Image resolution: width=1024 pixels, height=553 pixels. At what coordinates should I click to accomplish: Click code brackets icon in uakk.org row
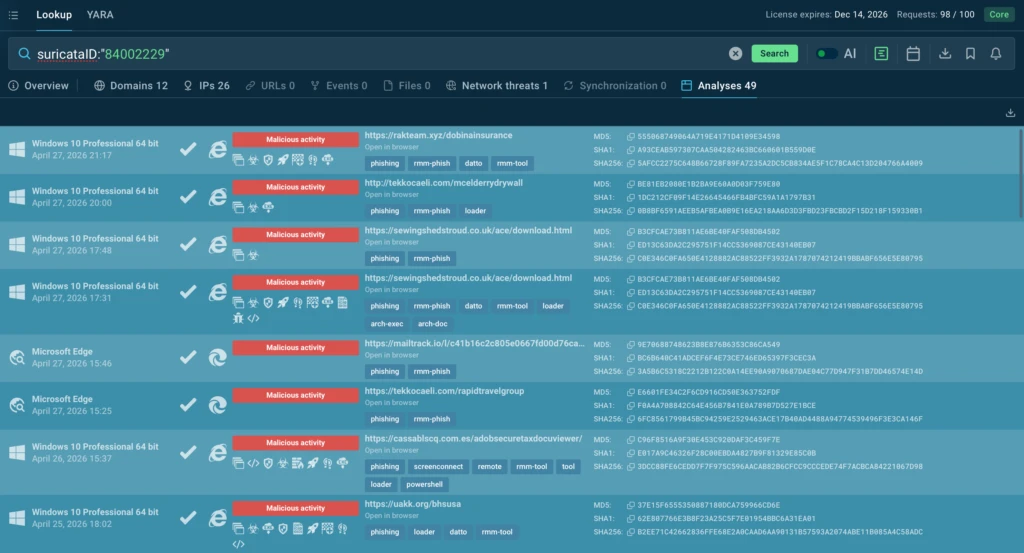(x=238, y=544)
